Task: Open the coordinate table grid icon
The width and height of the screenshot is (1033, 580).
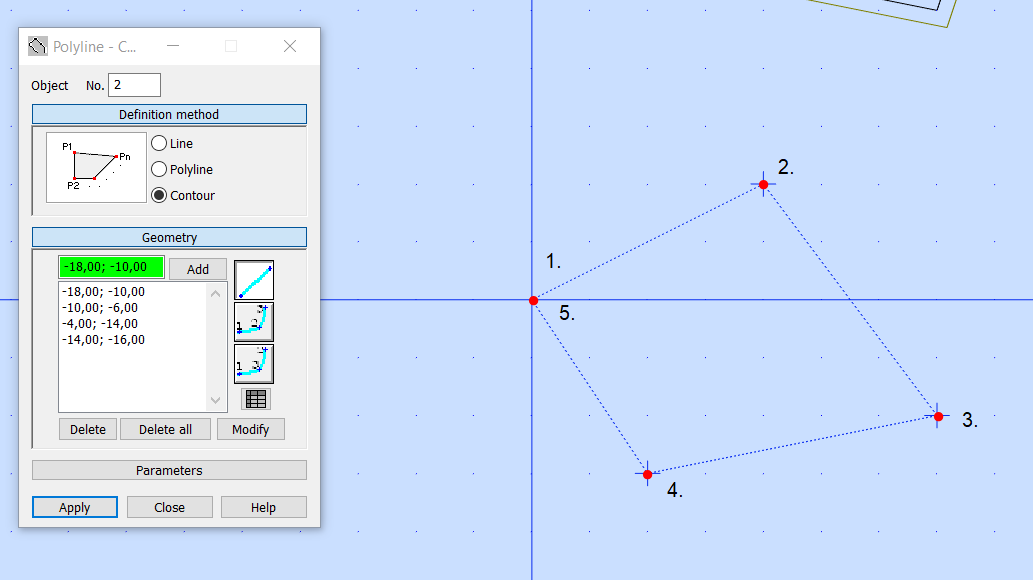Action: click(x=253, y=398)
